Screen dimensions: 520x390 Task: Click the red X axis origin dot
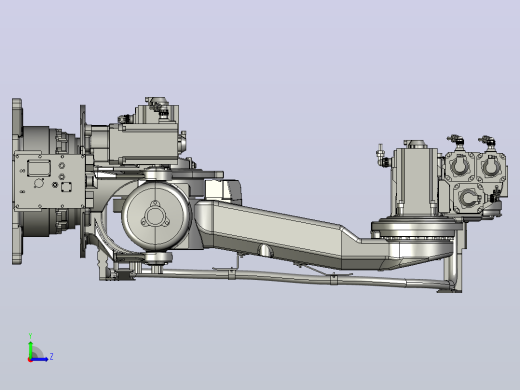click(30, 360)
